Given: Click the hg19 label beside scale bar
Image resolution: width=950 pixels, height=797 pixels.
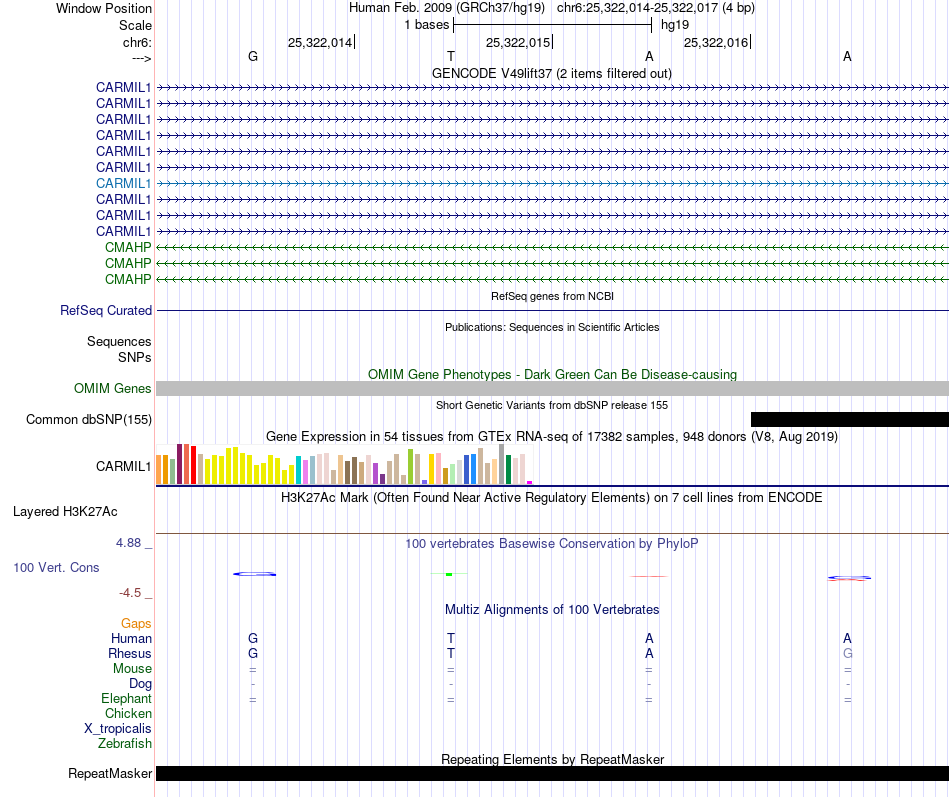Looking at the screenshot, I should 675,25.
